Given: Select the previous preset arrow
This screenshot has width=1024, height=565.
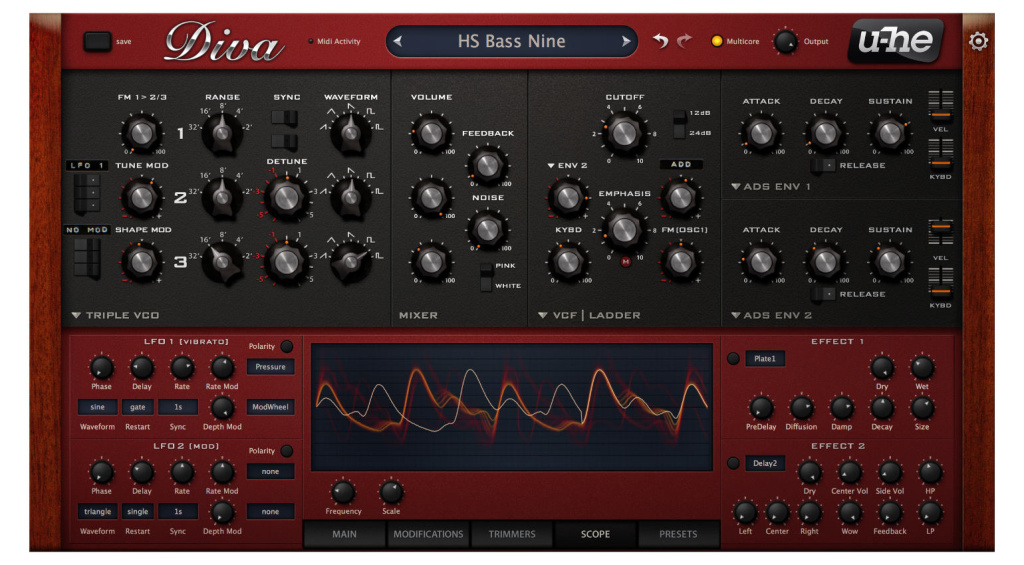Looking at the screenshot, I should (397, 41).
